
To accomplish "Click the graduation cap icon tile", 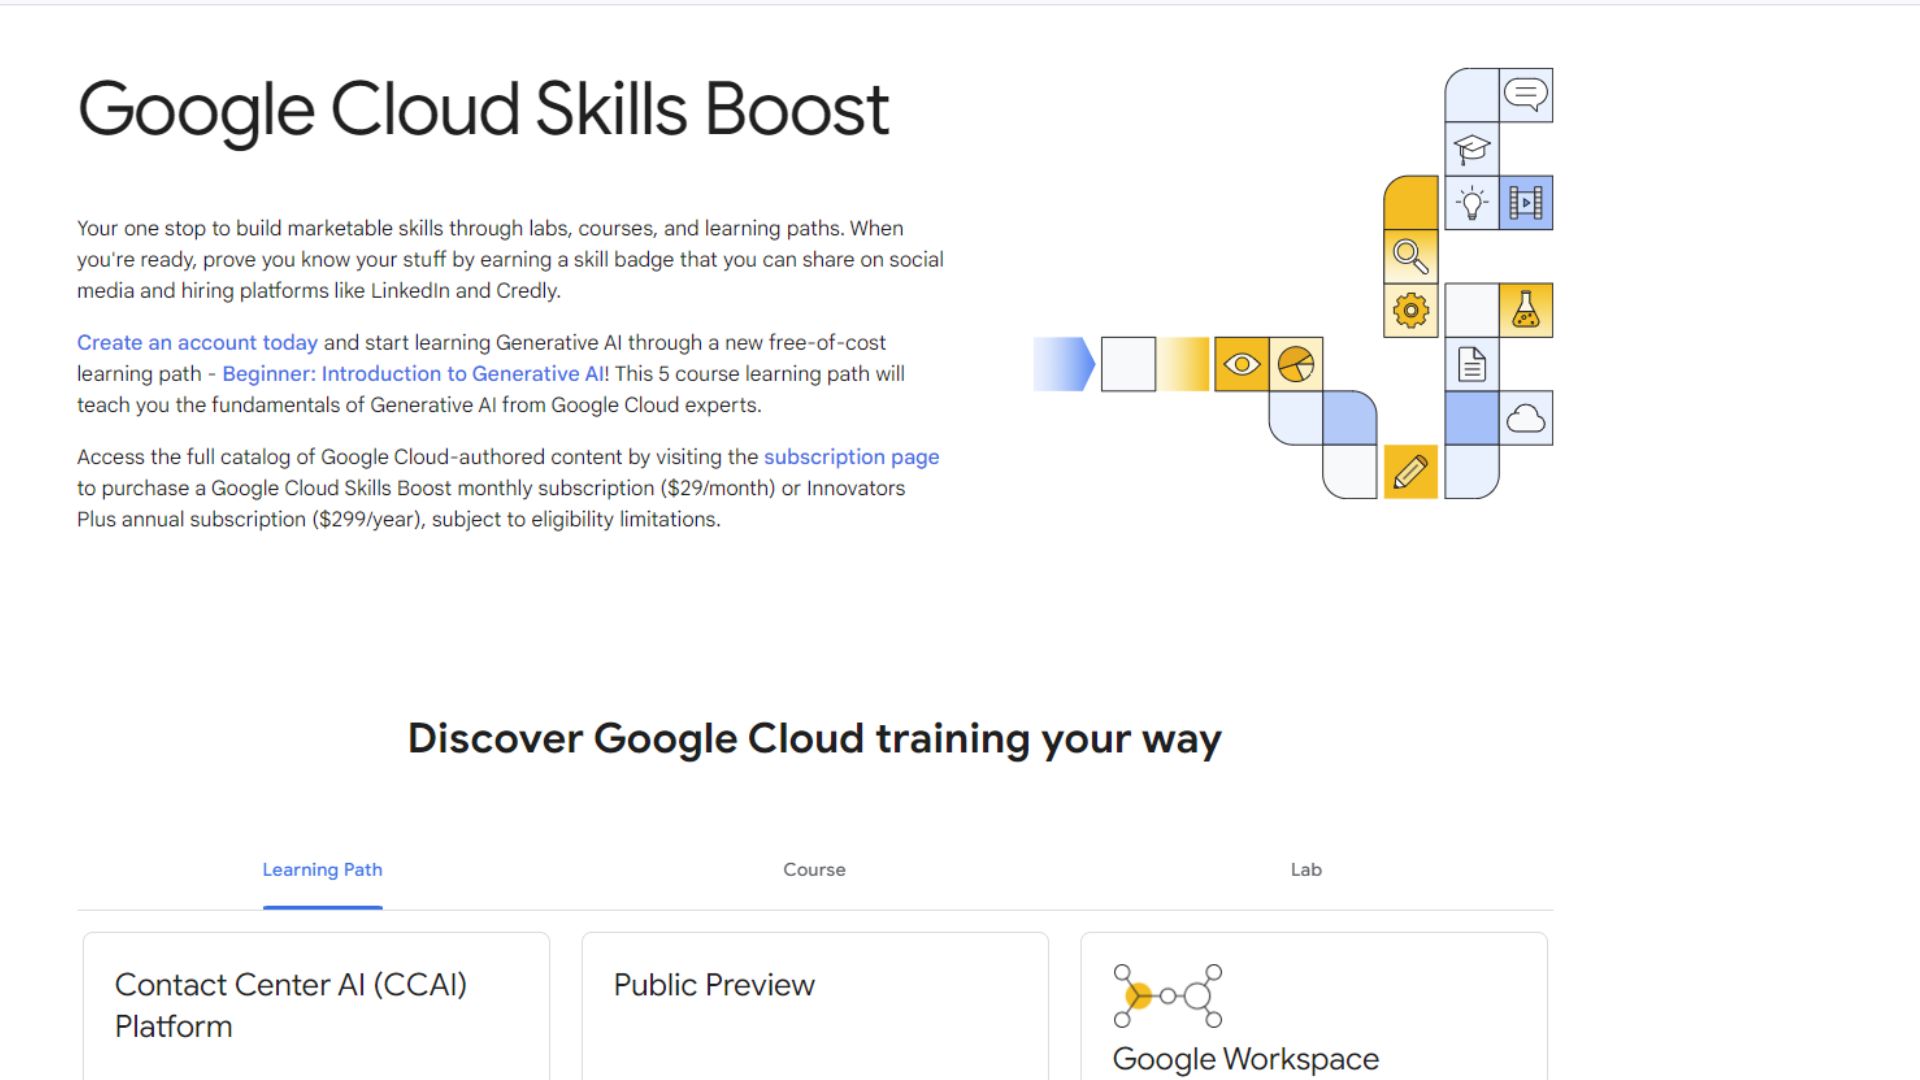I will tap(1472, 149).
